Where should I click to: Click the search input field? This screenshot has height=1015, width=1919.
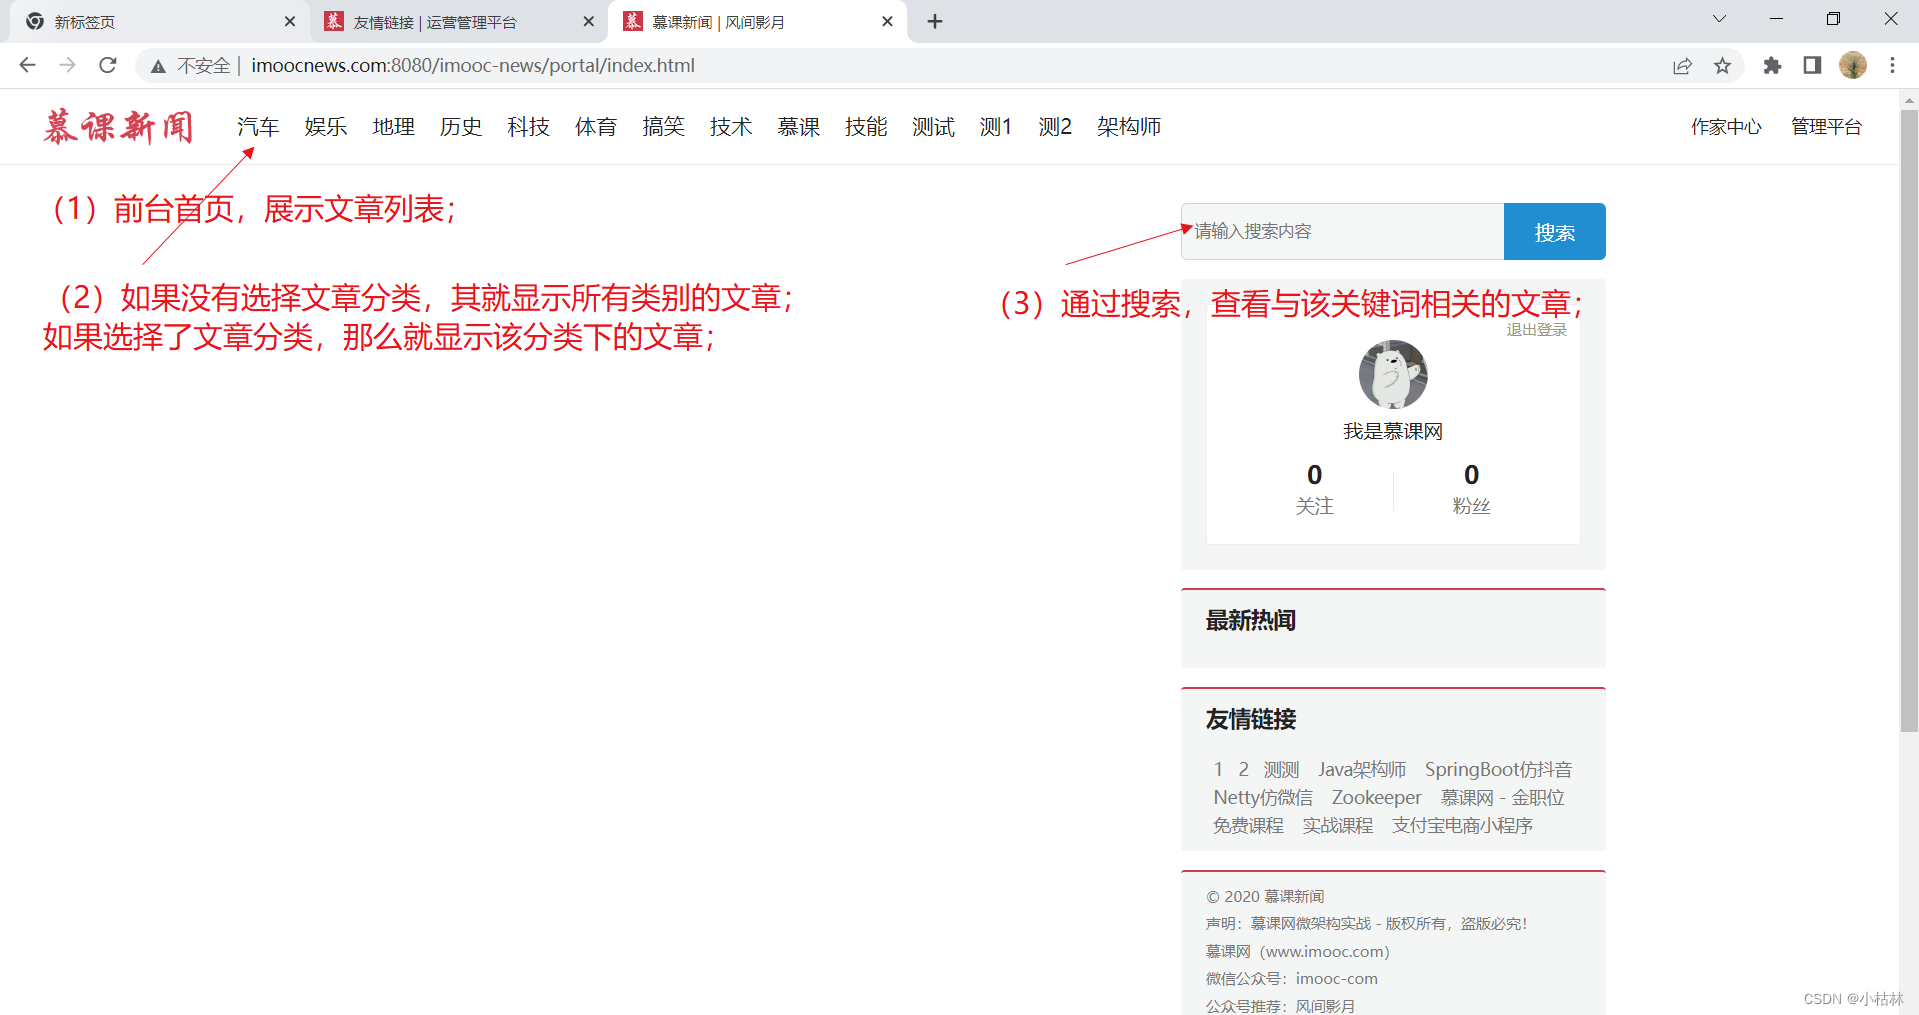[x=1340, y=231]
